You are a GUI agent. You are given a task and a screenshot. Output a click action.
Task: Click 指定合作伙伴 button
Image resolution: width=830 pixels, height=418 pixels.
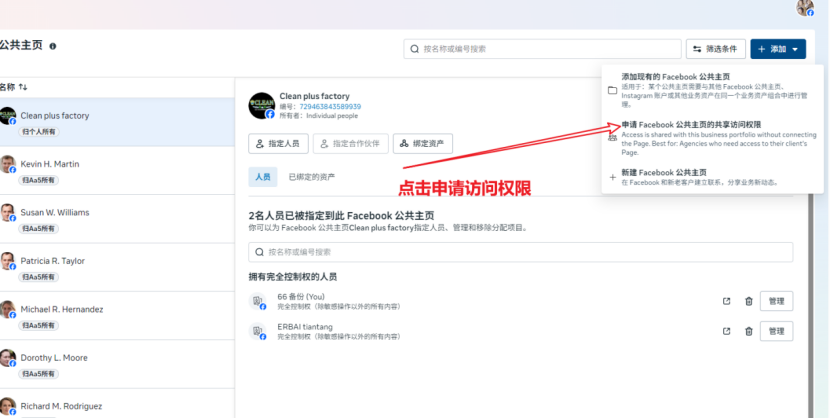tap(350, 143)
